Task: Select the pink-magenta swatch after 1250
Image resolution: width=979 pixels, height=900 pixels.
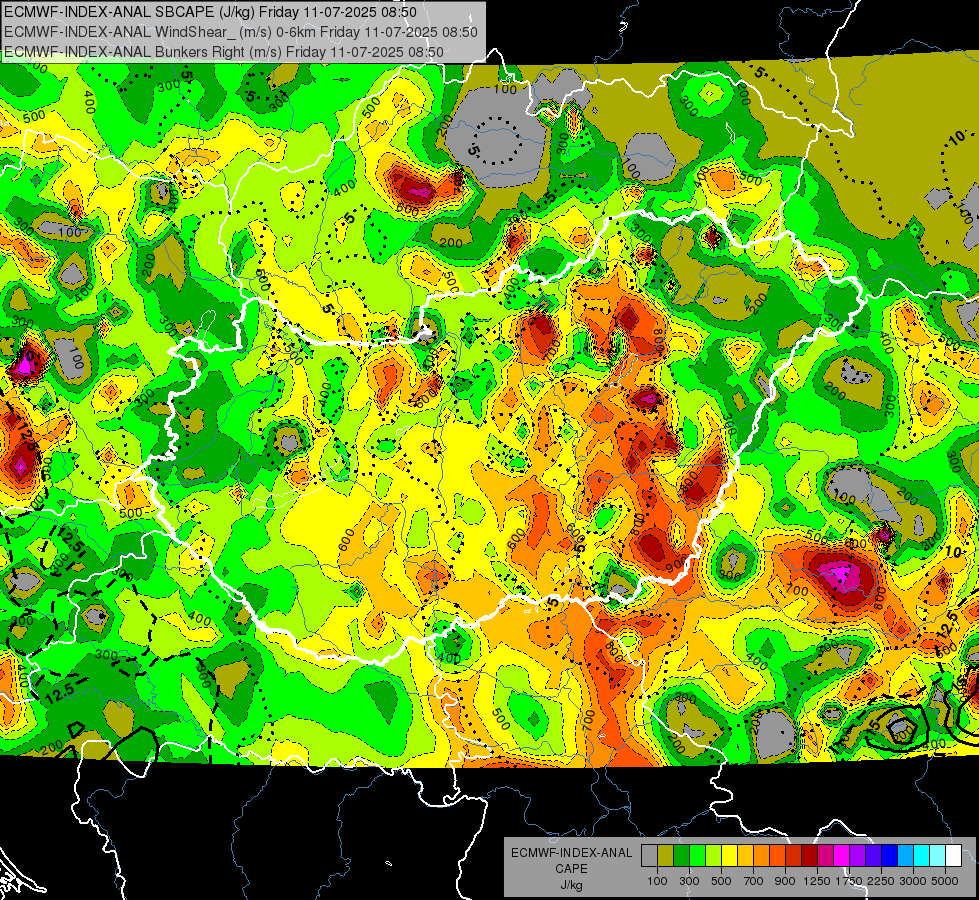Action: click(825, 856)
